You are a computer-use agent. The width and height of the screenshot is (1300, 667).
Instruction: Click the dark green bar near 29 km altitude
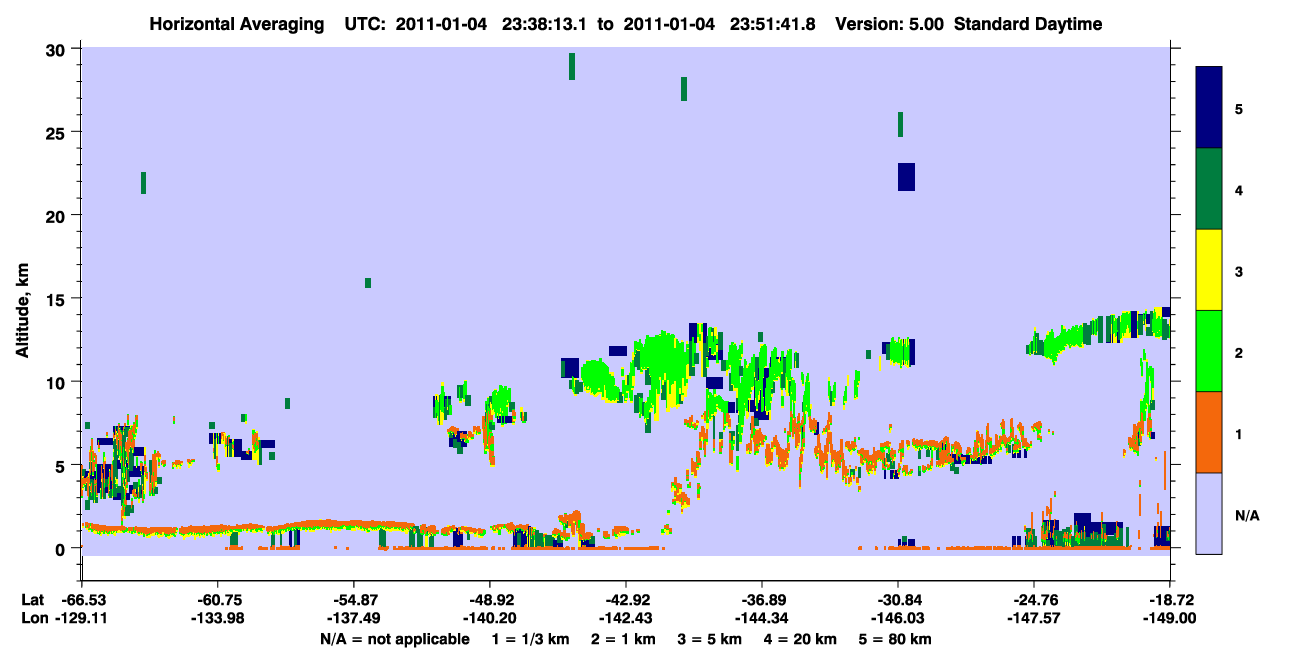pyautogui.click(x=572, y=66)
